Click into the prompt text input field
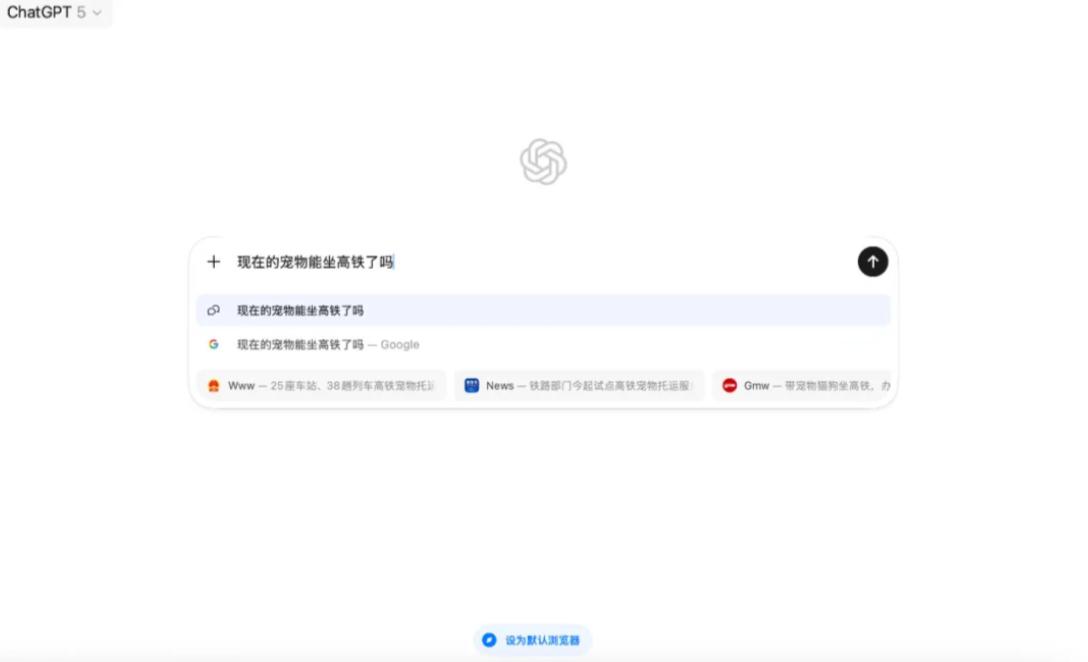Image resolution: width=1088 pixels, height=662 pixels. tap(541, 262)
